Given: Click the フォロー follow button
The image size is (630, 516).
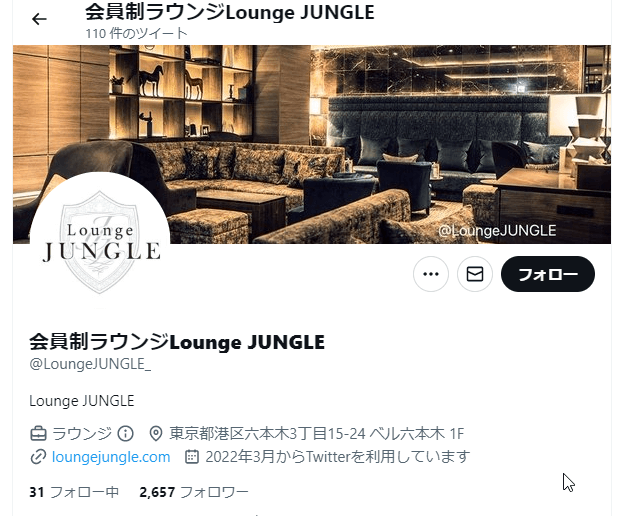Looking at the screenshot, I should tap(548, 274).
